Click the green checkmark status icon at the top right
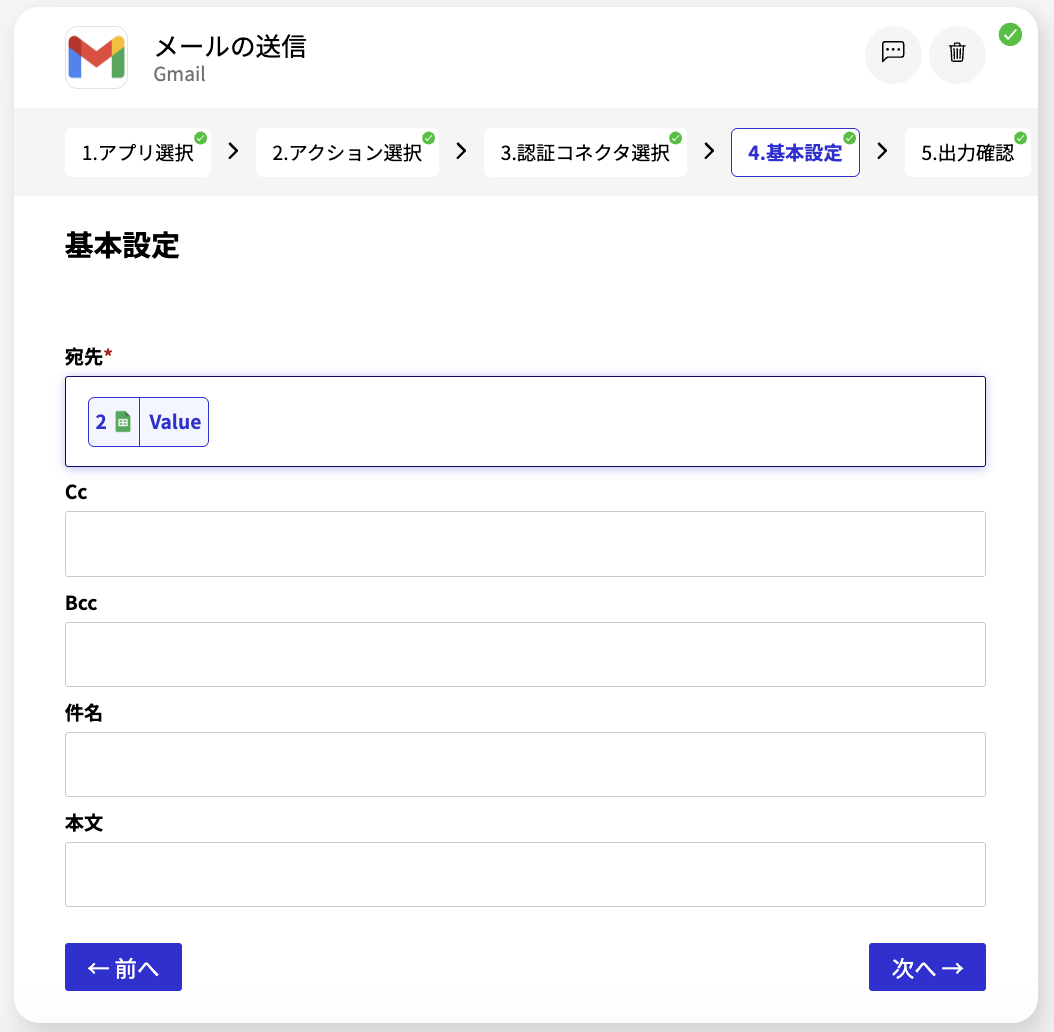Viewport: 1054px width, 1032px height. [x=1010, y=34]
